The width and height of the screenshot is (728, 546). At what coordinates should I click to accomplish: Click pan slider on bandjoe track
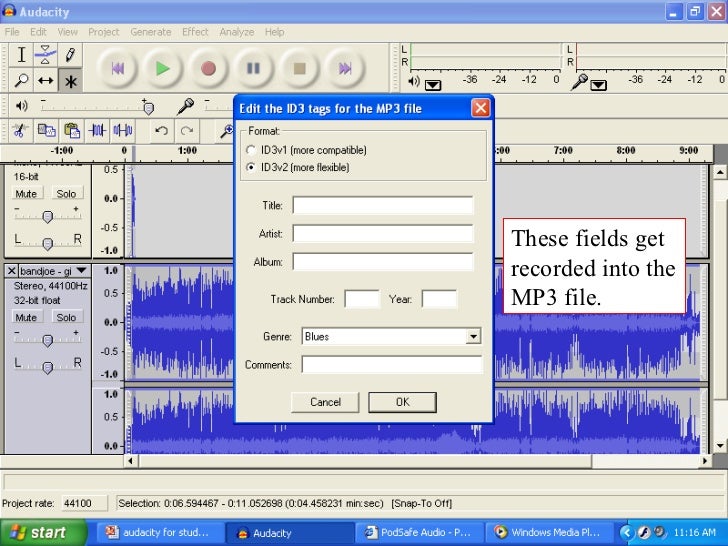(47, 367)
